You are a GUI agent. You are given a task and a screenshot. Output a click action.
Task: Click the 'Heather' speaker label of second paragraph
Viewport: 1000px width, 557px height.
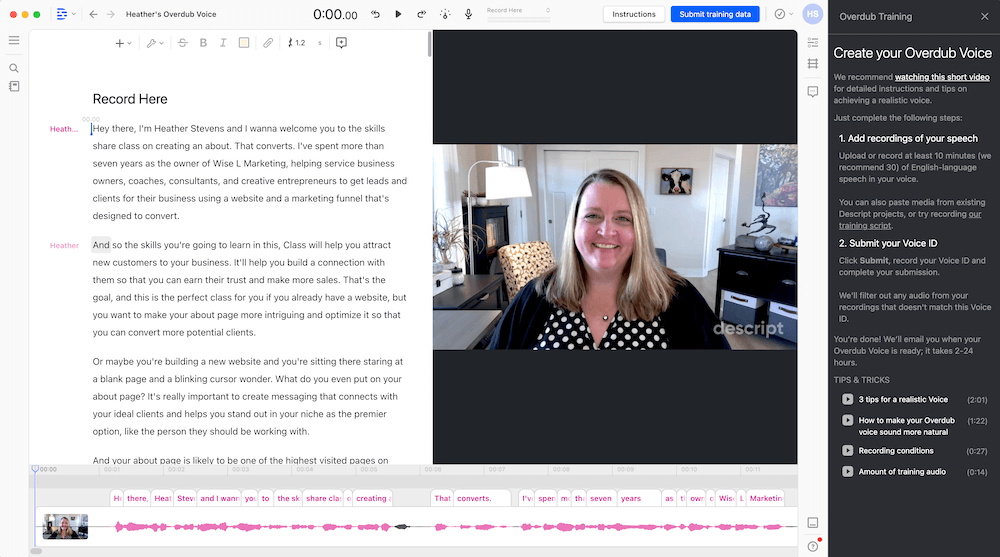(x=64, y=246)
